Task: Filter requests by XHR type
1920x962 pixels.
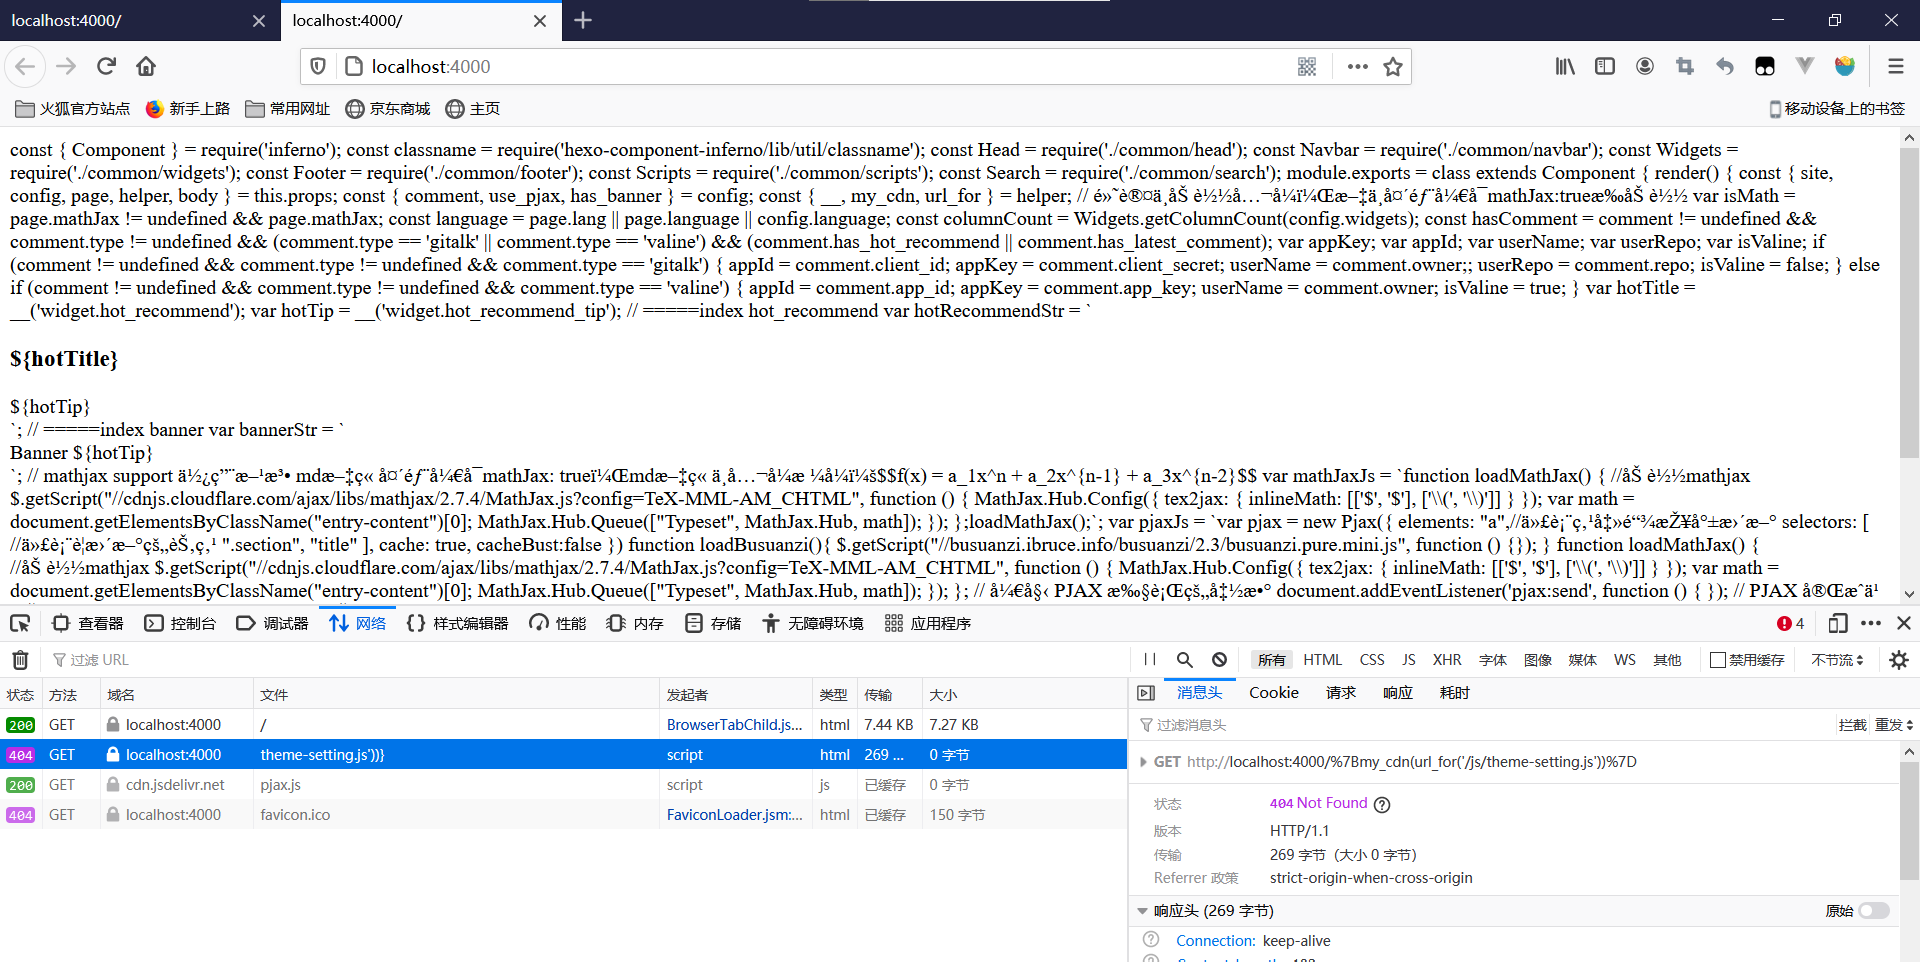Action: [x=1446, y=660]
